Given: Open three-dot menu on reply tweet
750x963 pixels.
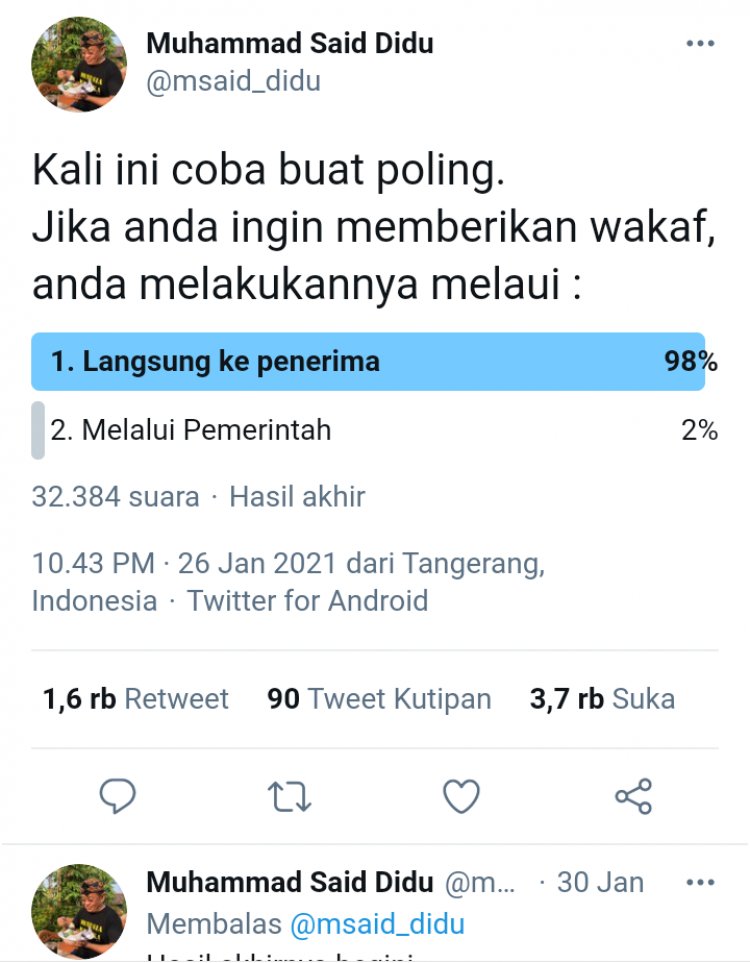Looking at the screenshot, I should pyautogui.click(x=700, y=884).
